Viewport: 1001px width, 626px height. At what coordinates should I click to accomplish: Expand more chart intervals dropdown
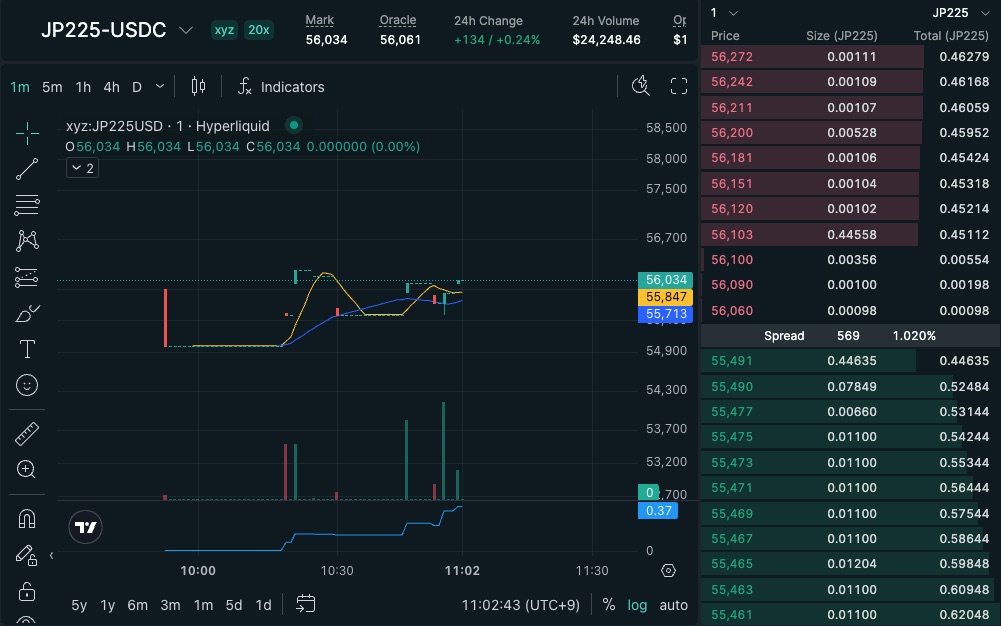point(160,86)
